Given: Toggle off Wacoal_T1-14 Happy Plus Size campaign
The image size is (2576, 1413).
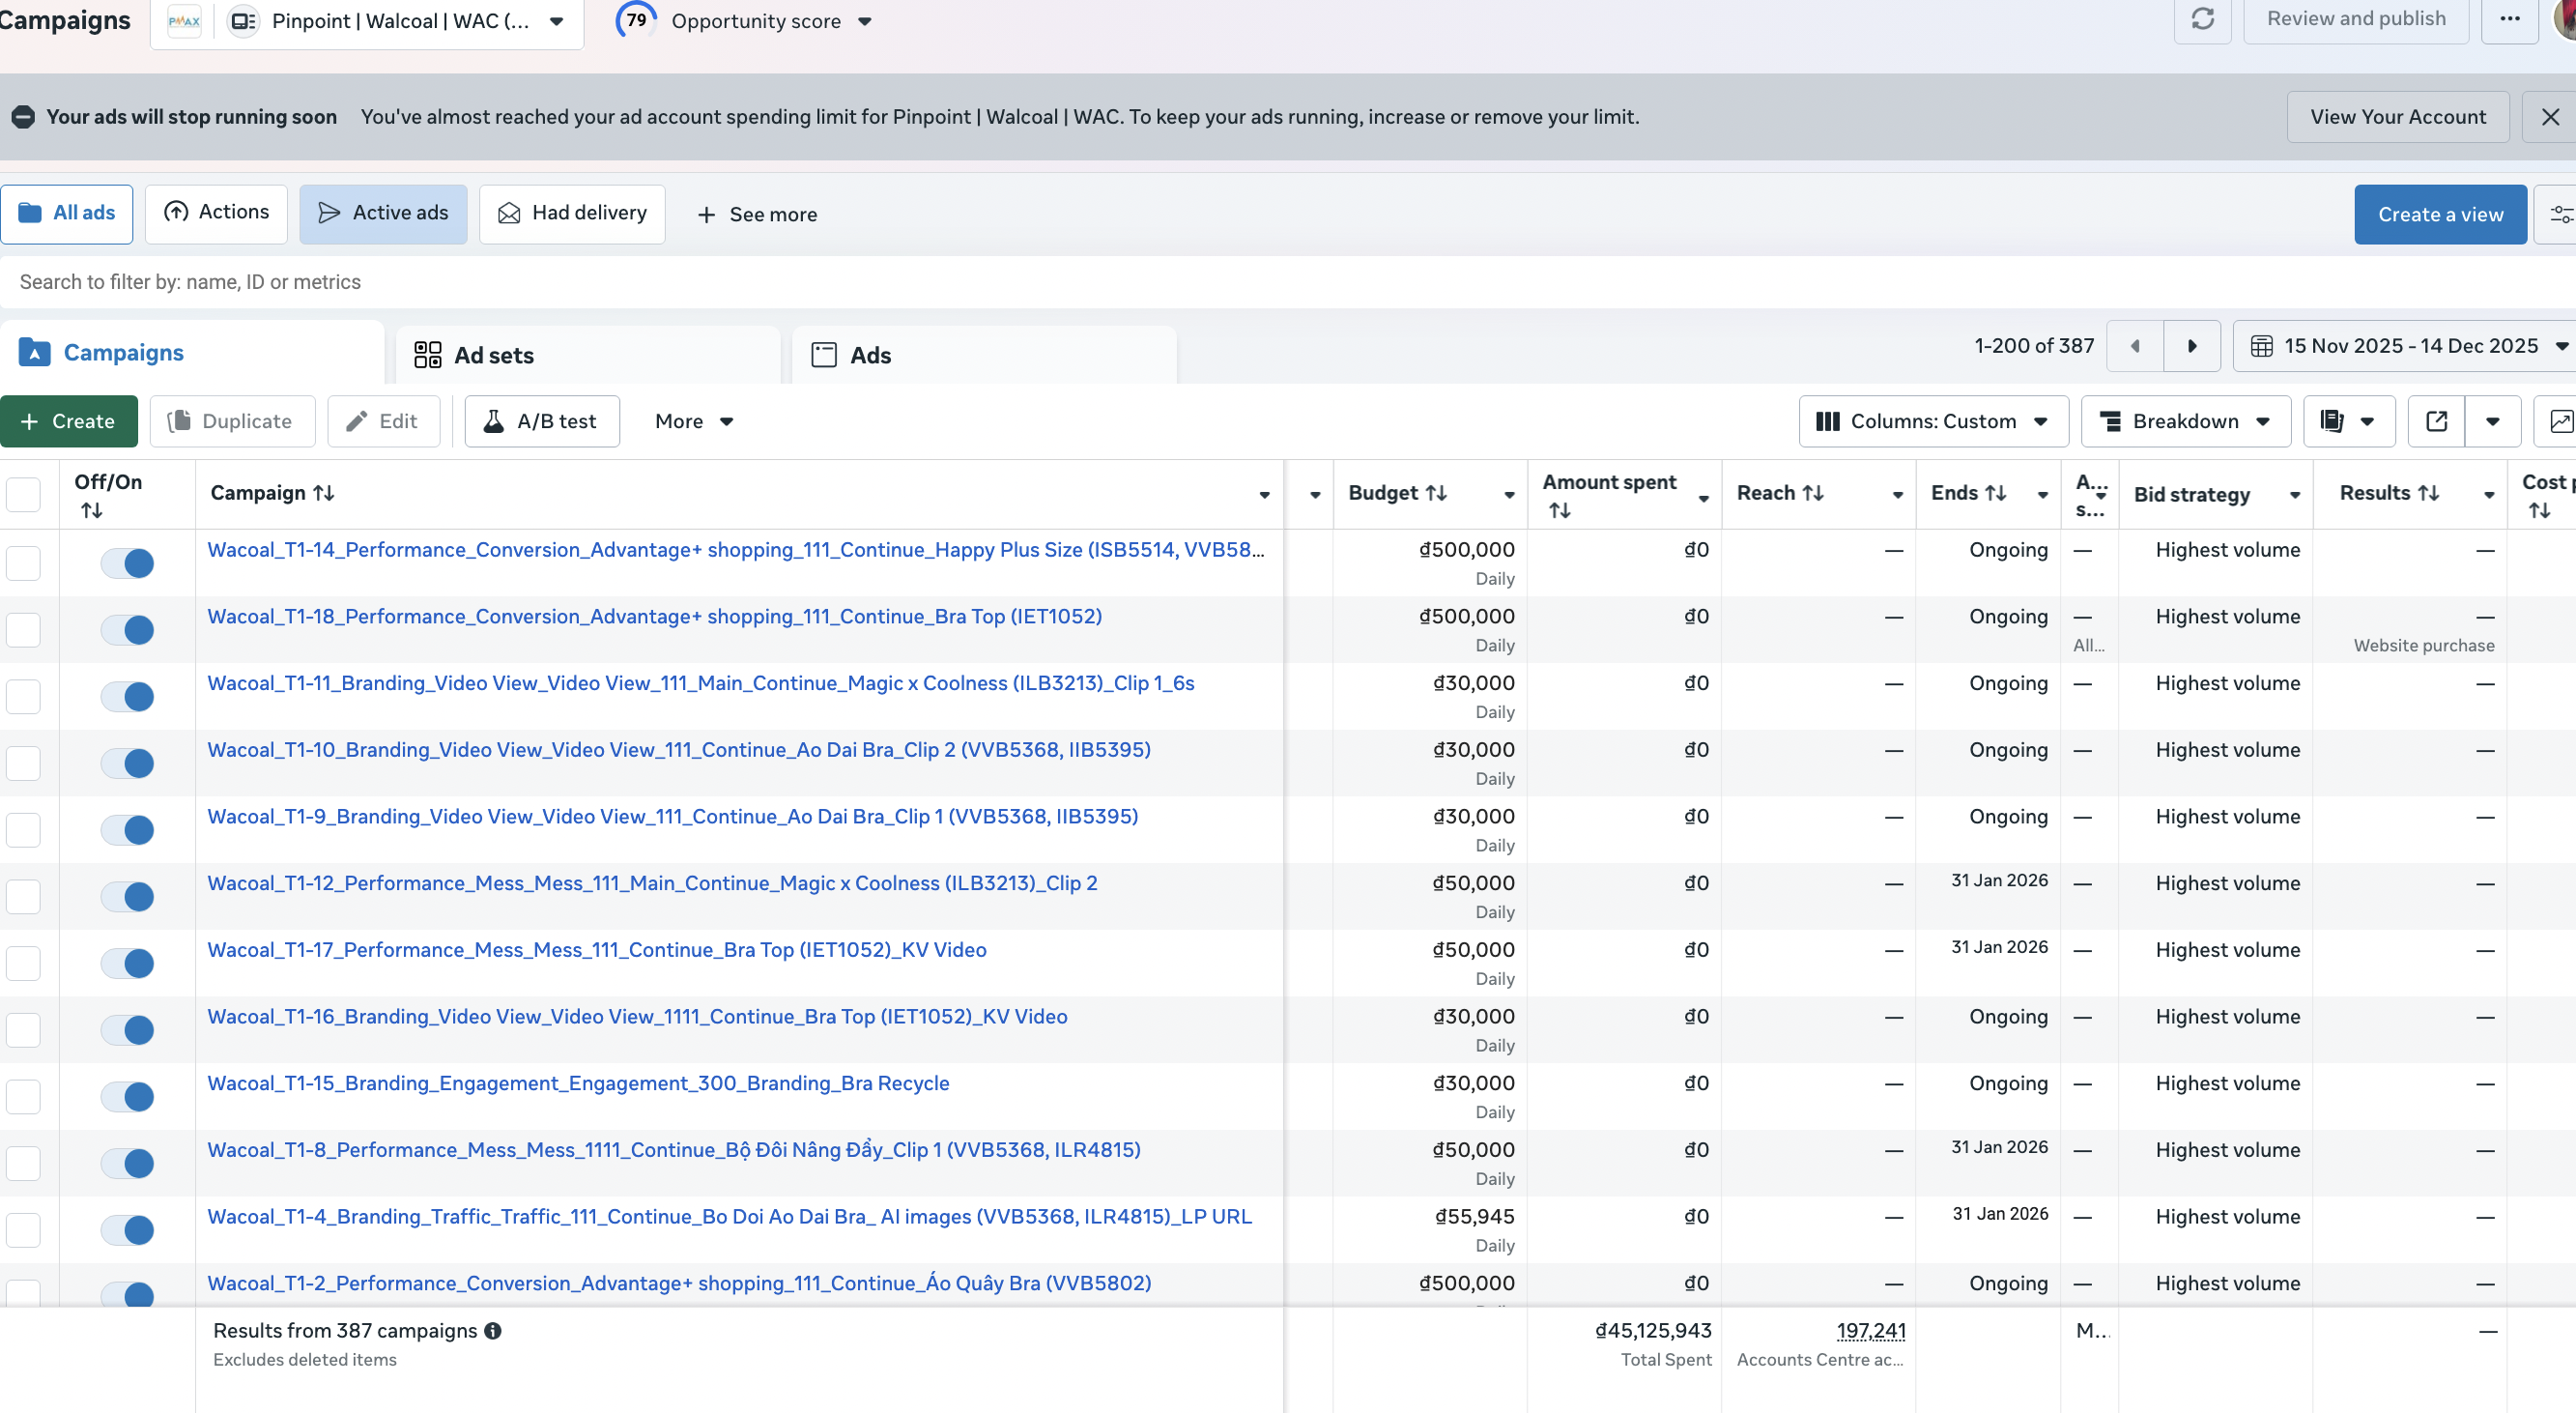Looking at the screenshot, I should tap(128, 563).
